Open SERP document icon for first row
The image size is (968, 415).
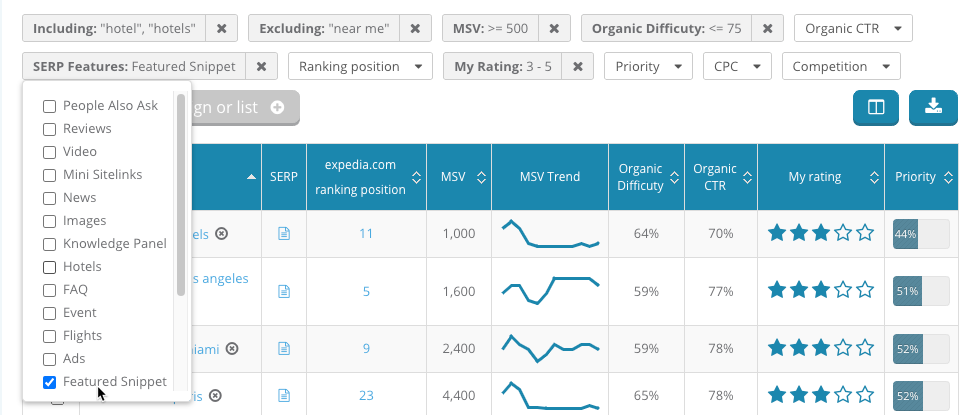[284, 234]
